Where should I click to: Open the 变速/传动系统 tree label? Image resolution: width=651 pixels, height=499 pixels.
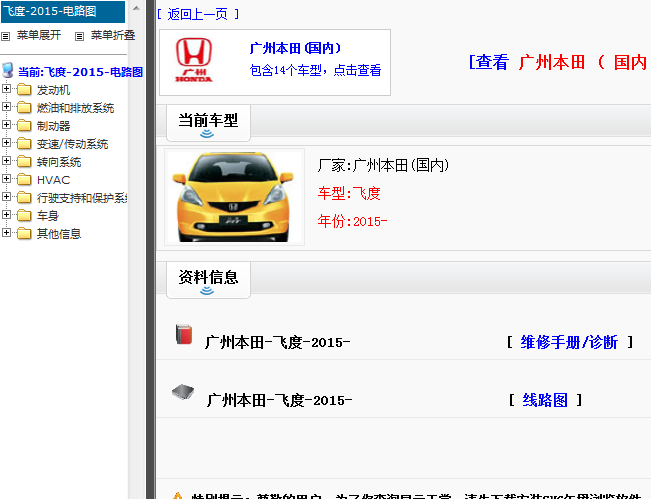click(72, 144)
